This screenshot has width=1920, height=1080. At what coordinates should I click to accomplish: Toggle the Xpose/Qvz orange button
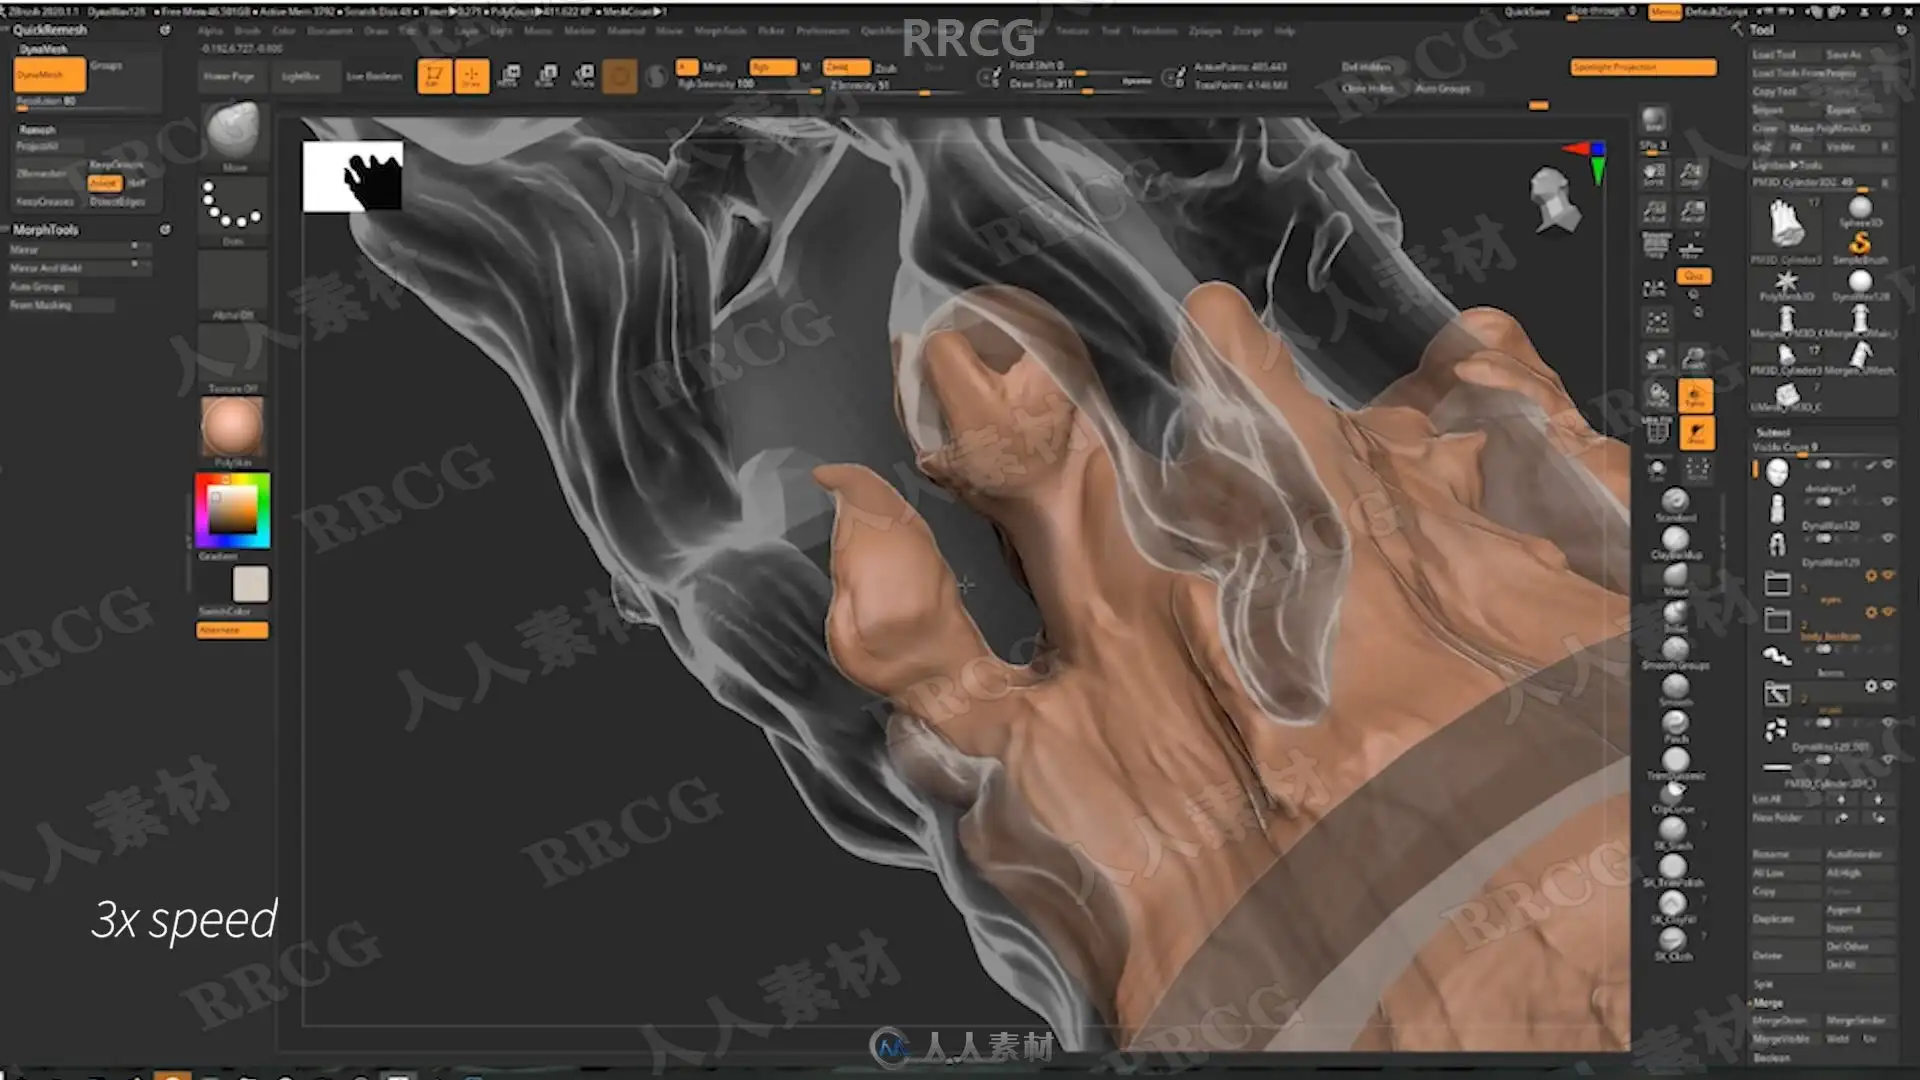click(x=1693, y=276)
